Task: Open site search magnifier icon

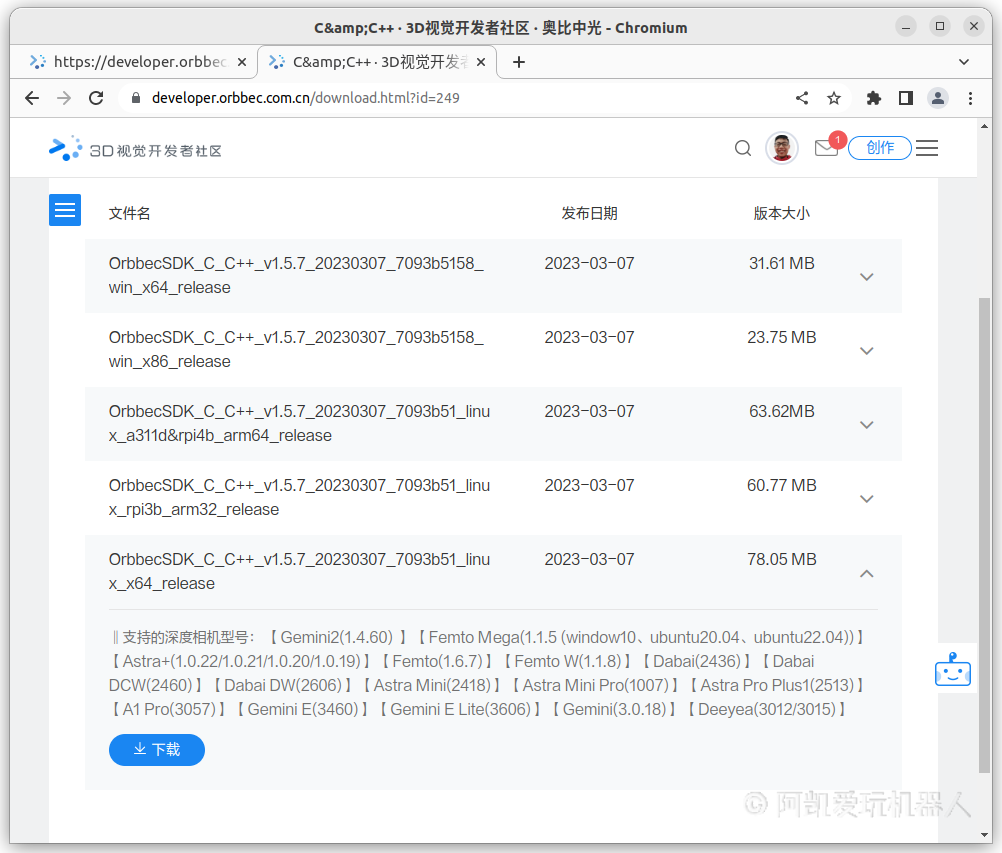Action: (x=743, y=148)
